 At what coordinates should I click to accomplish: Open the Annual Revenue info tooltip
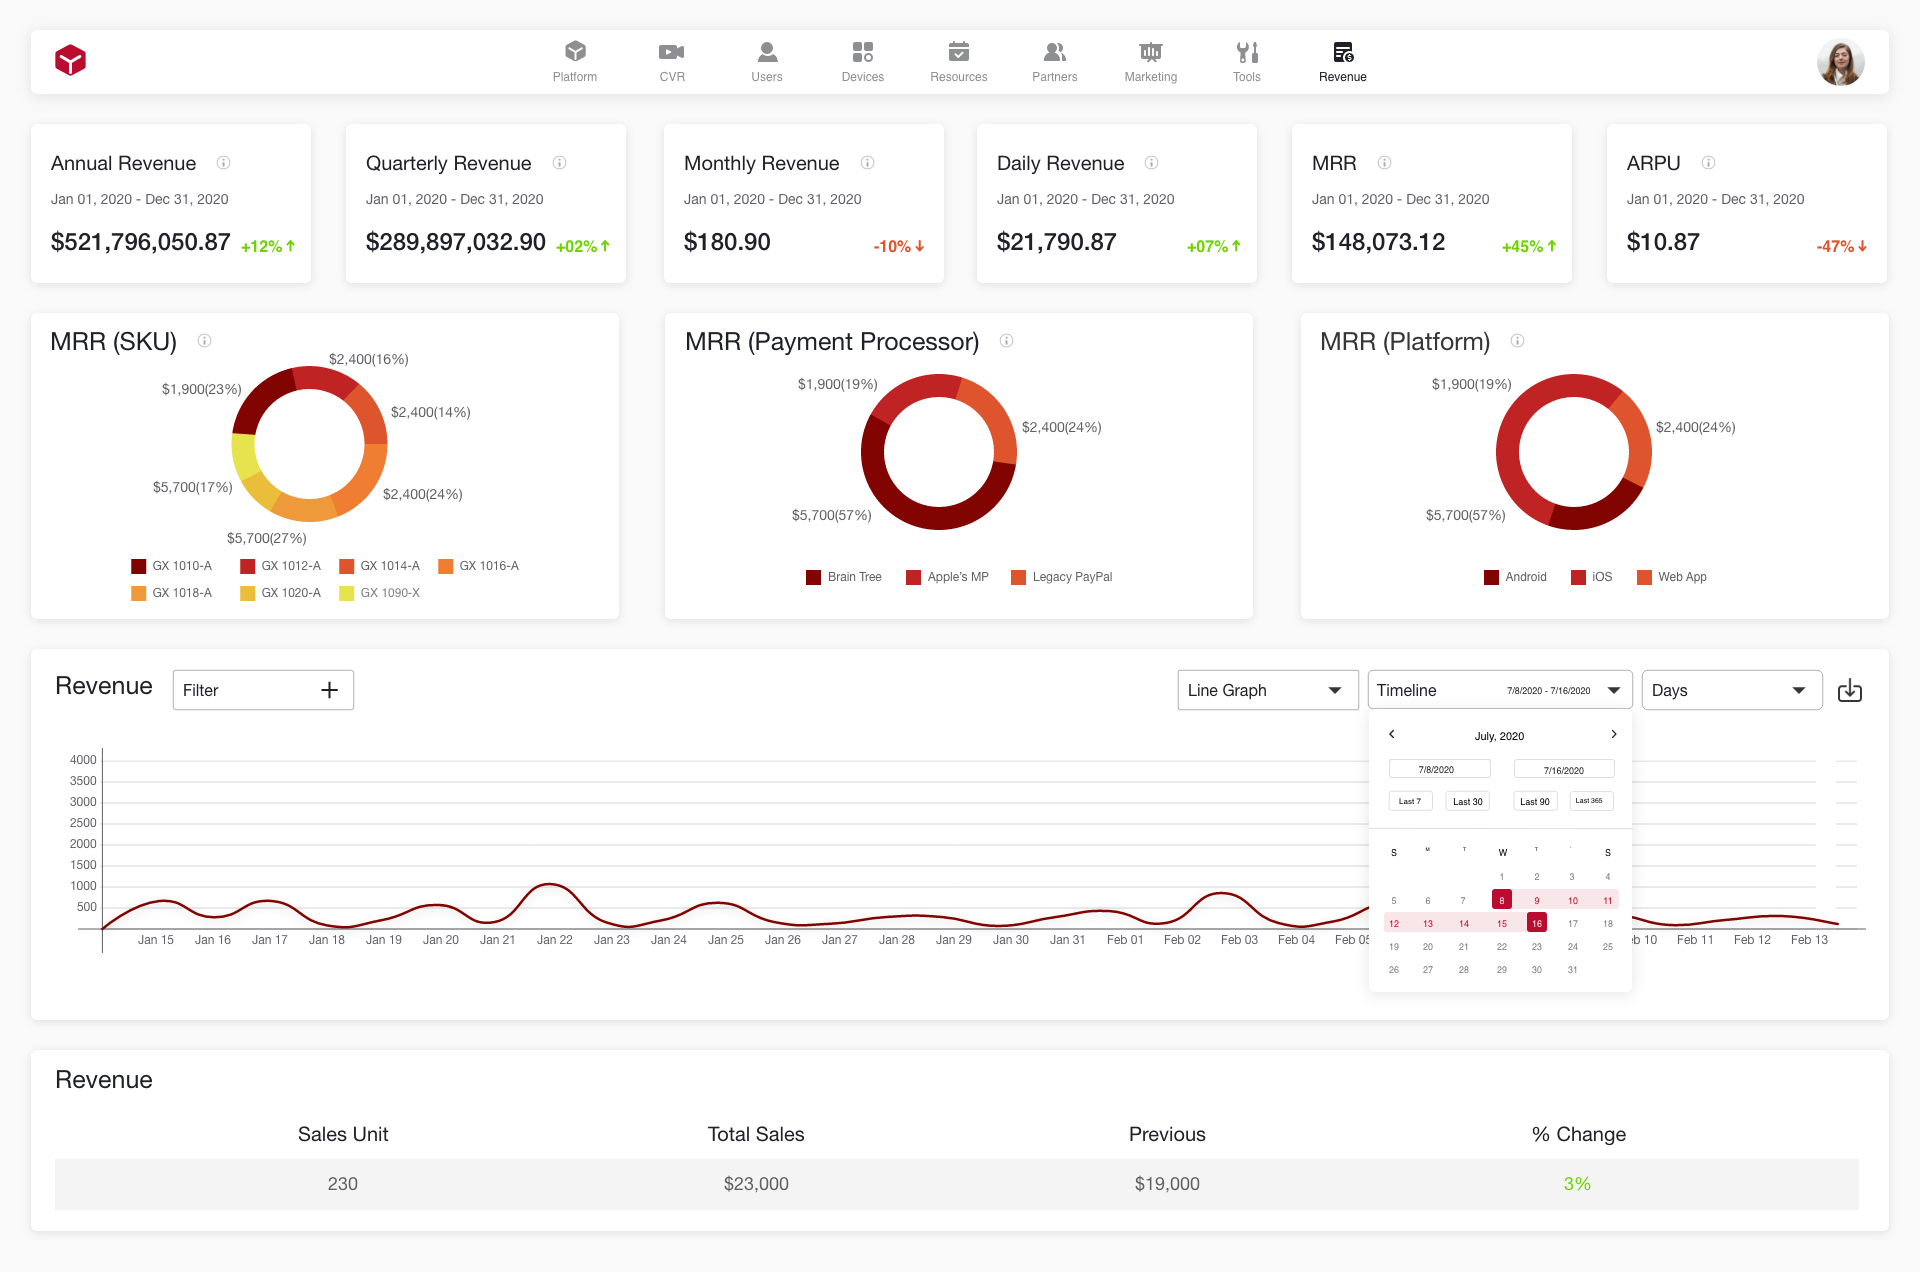pos(224,163)
